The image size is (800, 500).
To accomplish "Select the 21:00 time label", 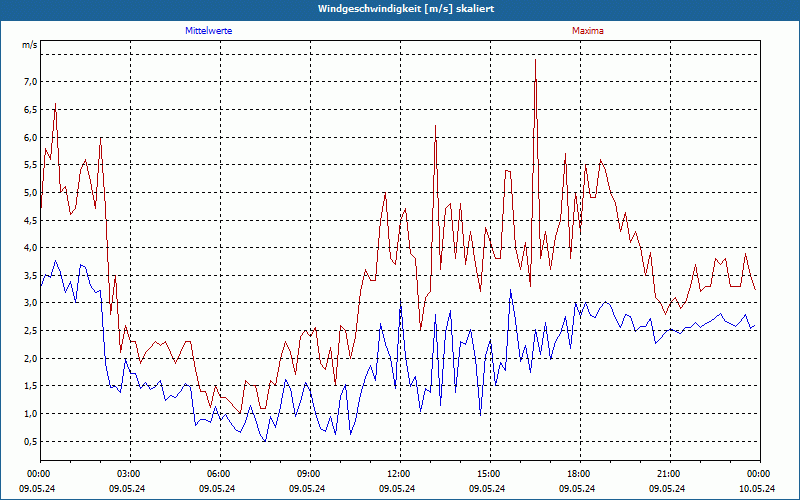I will click(667, 474).
